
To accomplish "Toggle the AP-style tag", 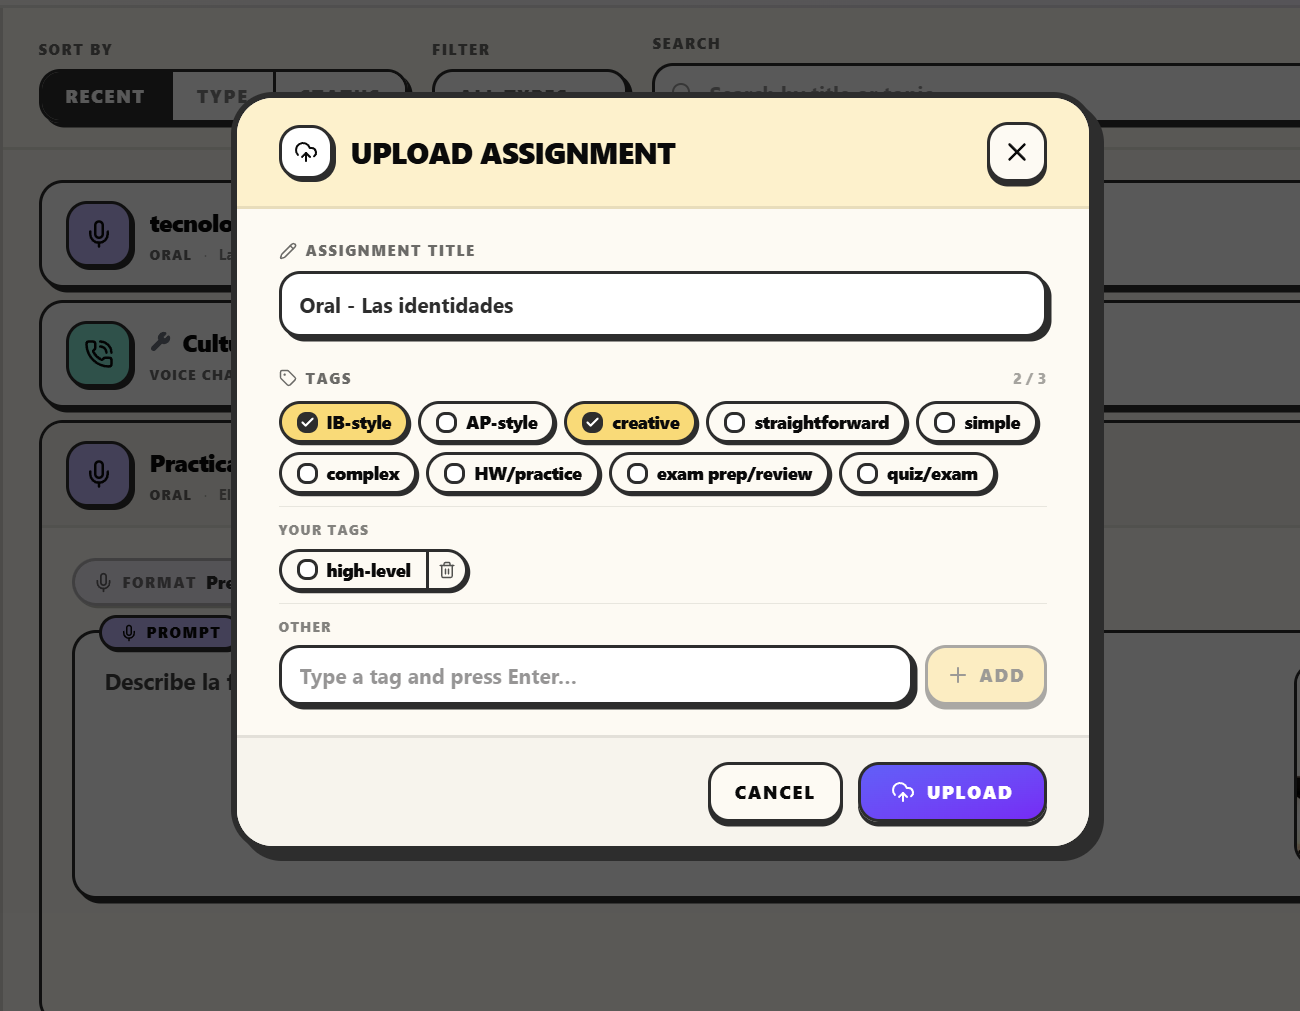I will pos(487,423).
